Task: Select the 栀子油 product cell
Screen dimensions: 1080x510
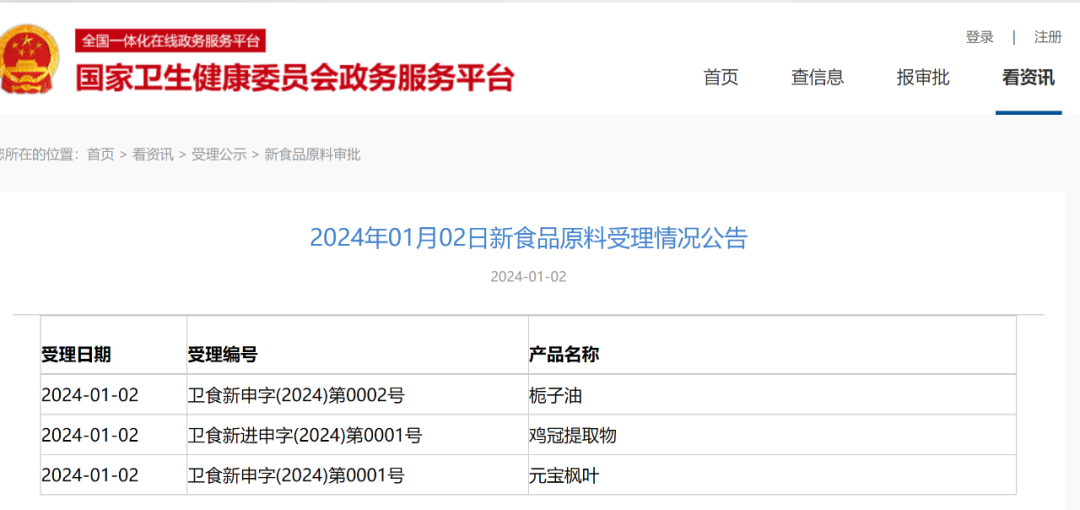Action: click(555, 395)
